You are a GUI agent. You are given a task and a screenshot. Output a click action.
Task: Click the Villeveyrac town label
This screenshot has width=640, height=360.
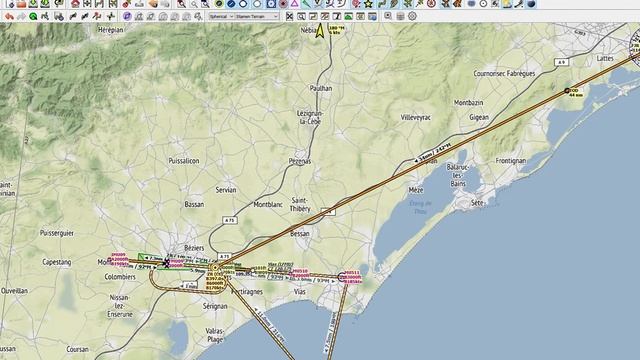pyautogui.click(x=416, y=118)
